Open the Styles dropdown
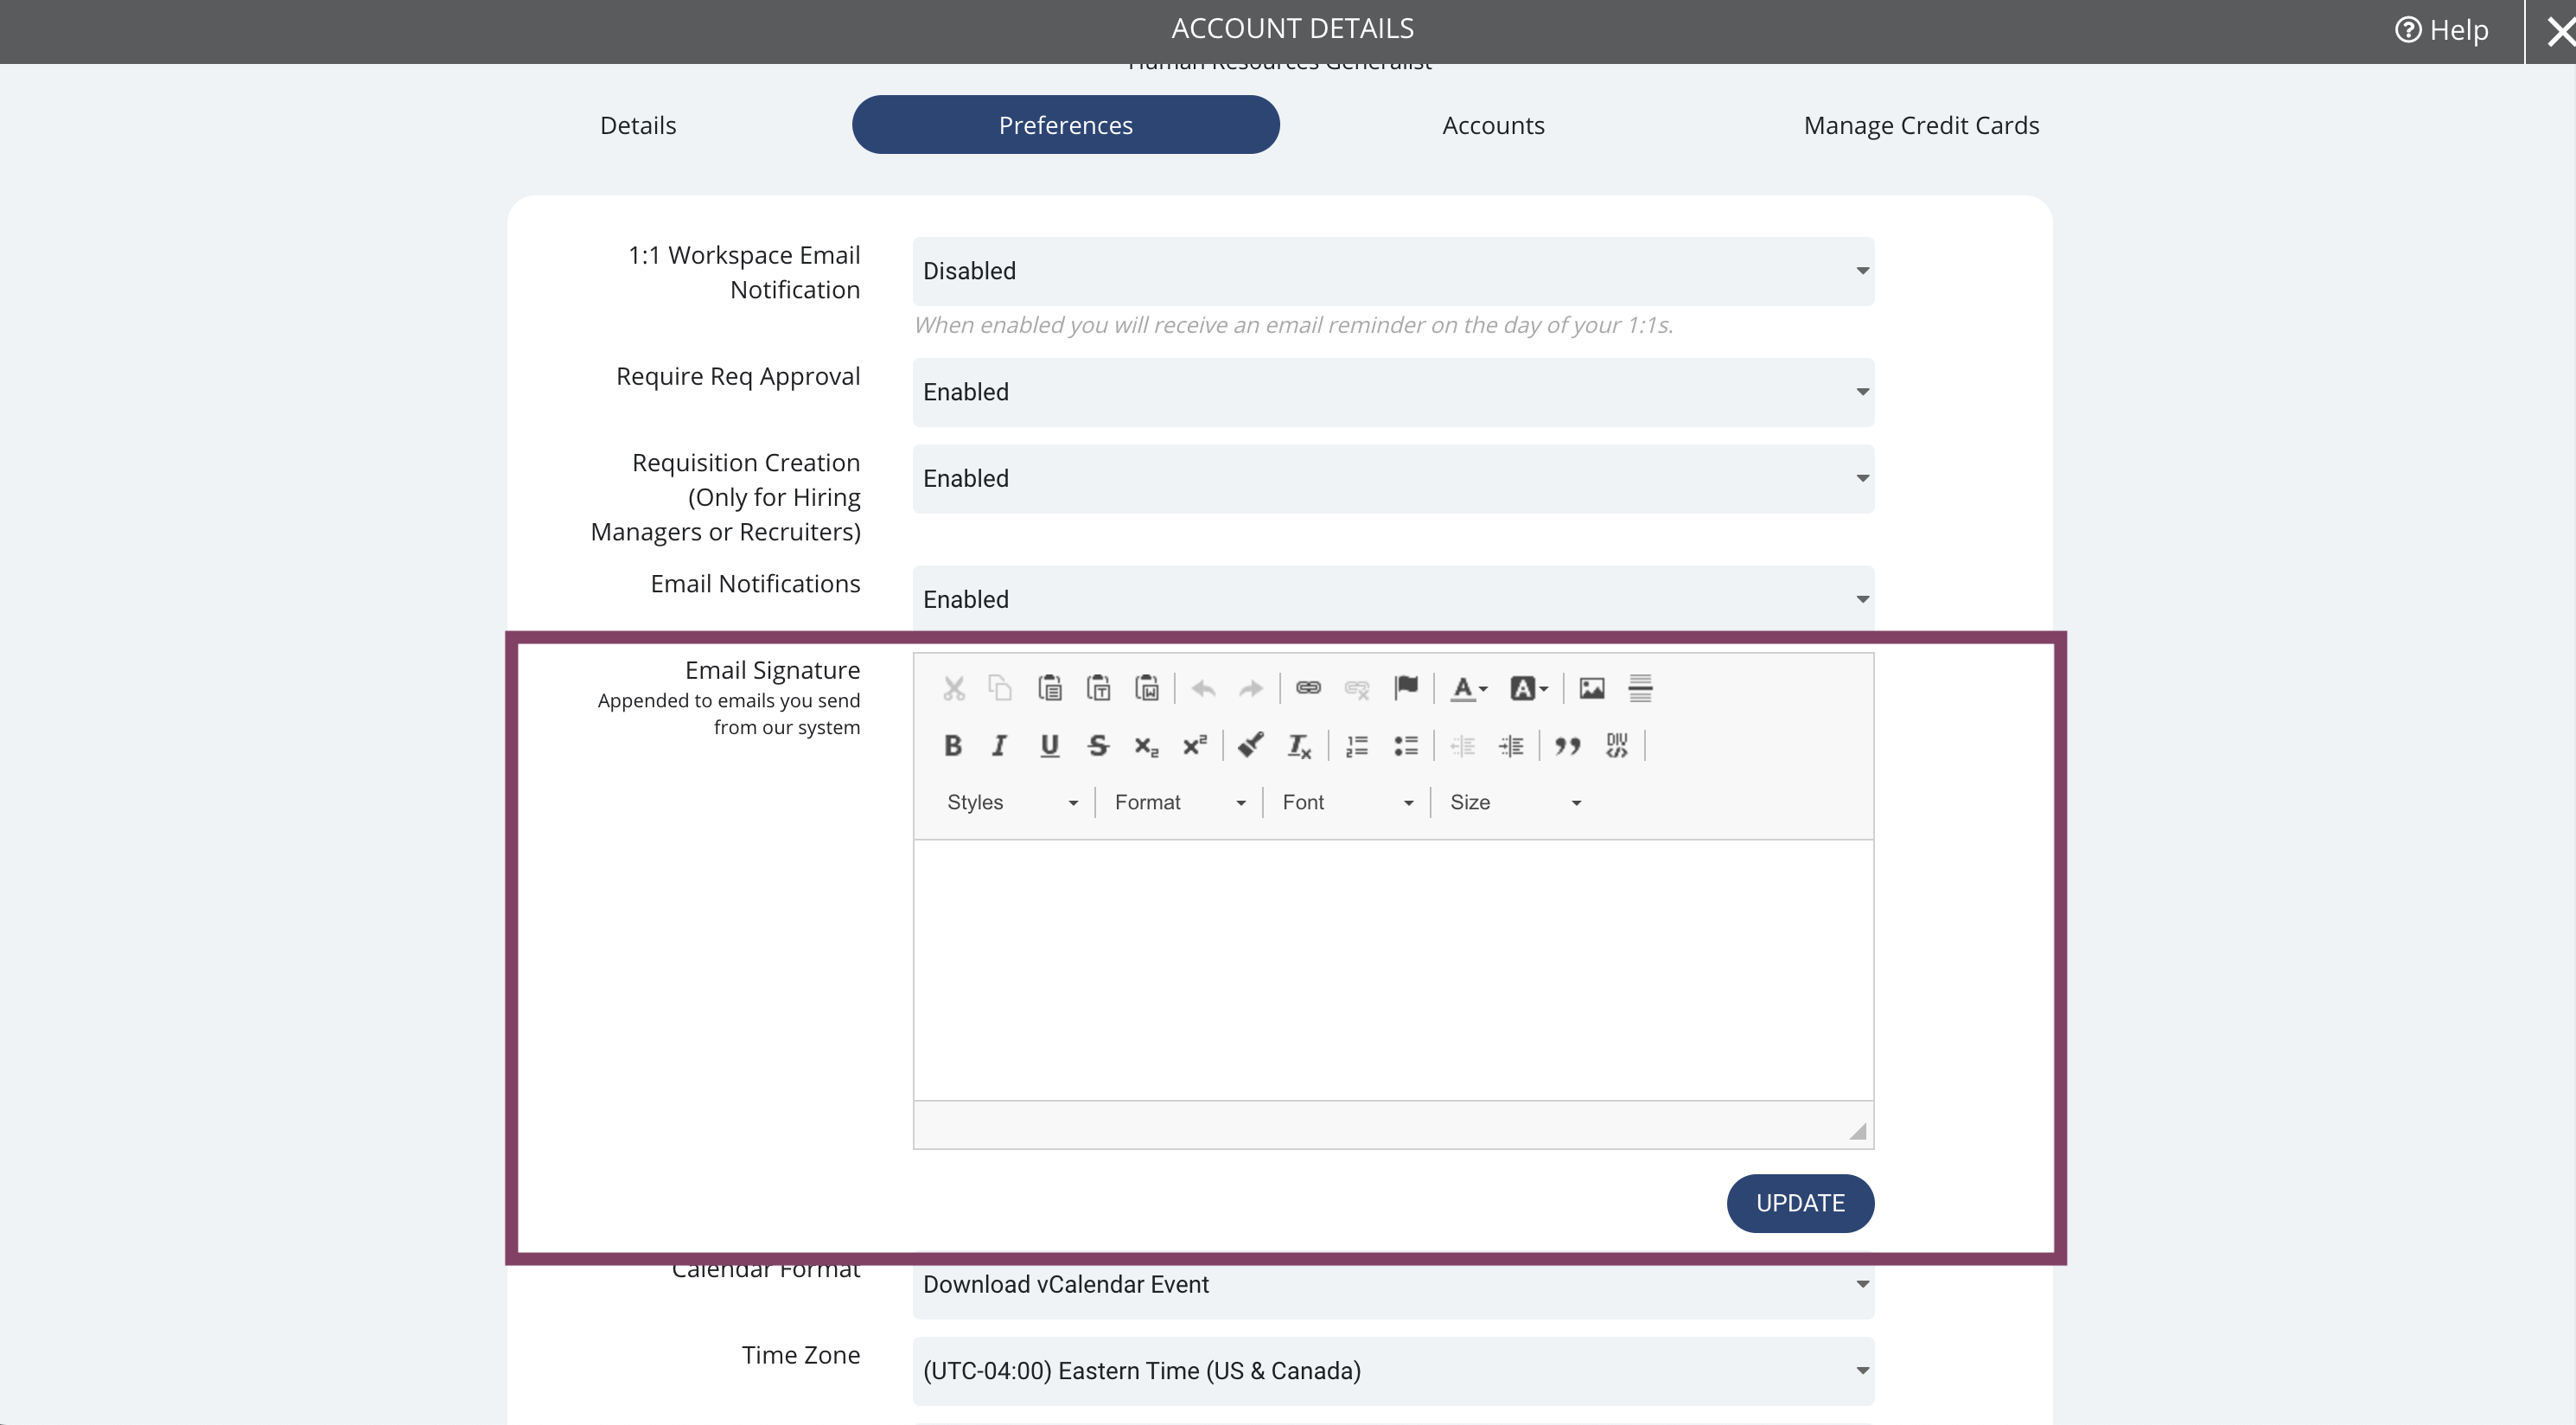The height and width of the screenshot is (1425, 2576). (1011, 802)
